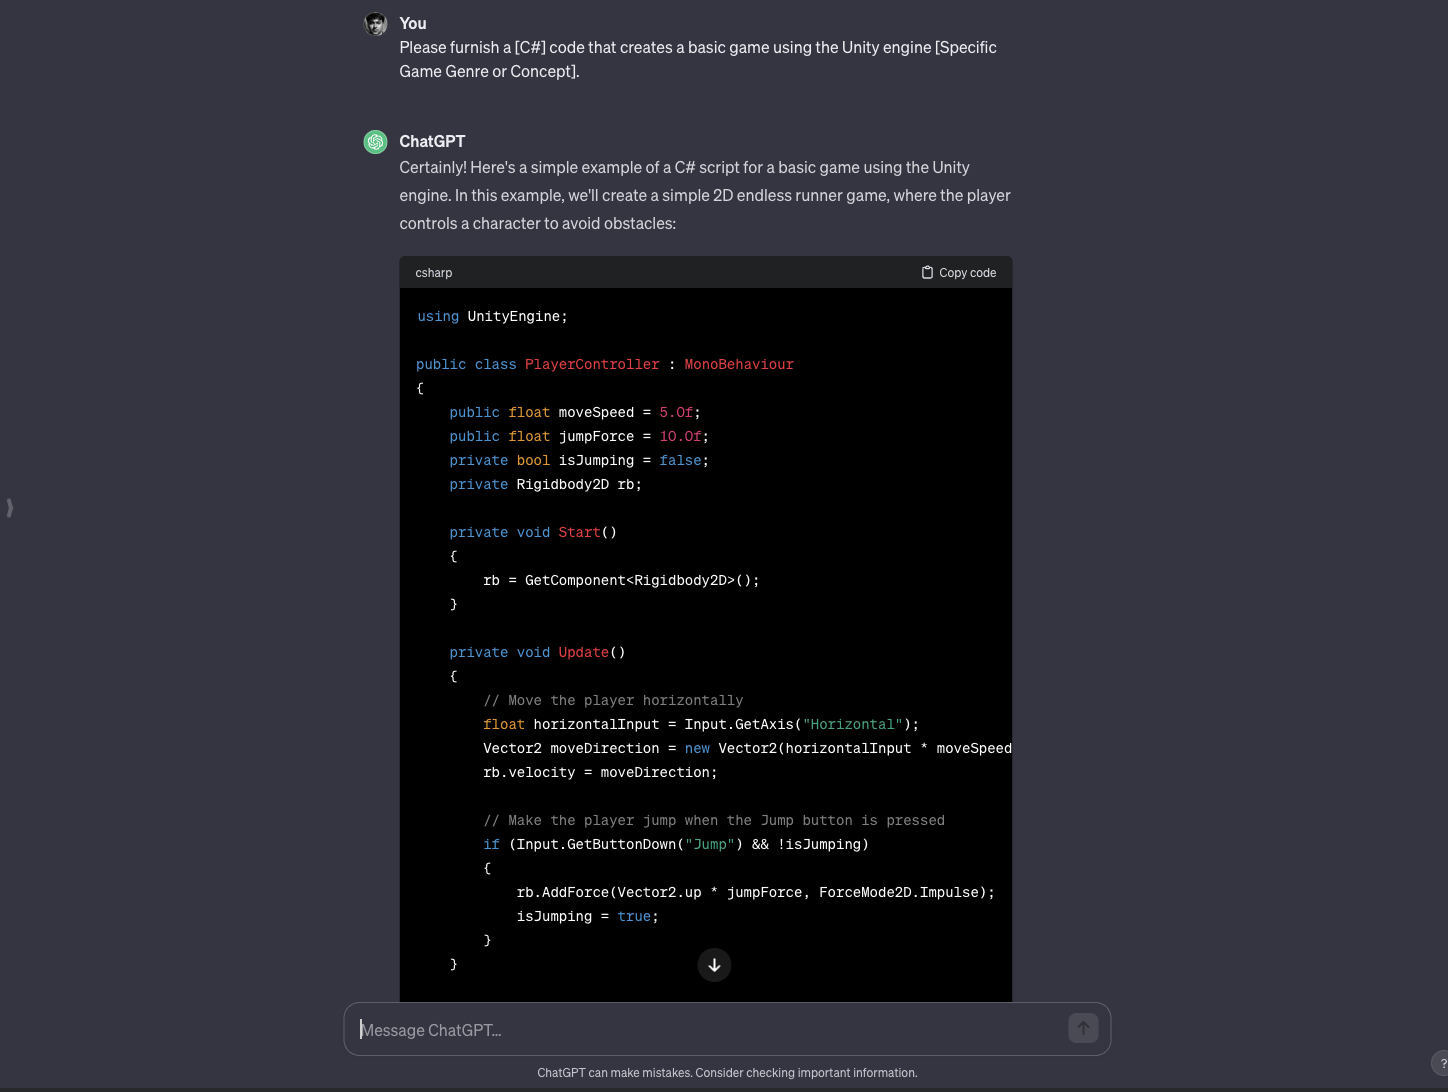The width and height of the screenshot is (1448, 1092).
Task: Click the ChatGPT logo icon next to the response
Action: (x=375, y=141)
